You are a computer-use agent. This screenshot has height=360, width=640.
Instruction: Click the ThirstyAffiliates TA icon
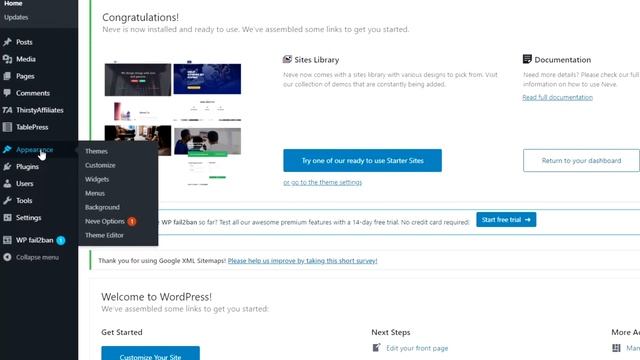pos(7,110)
